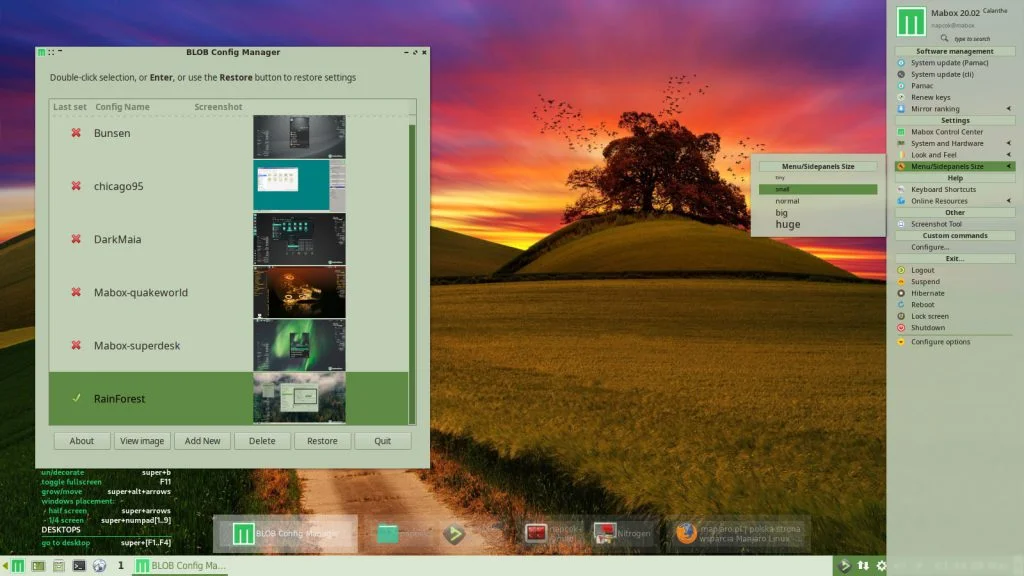Expand the Online Resources submenu arrow
The image size is (1024, 576).
pos(1008,201)
